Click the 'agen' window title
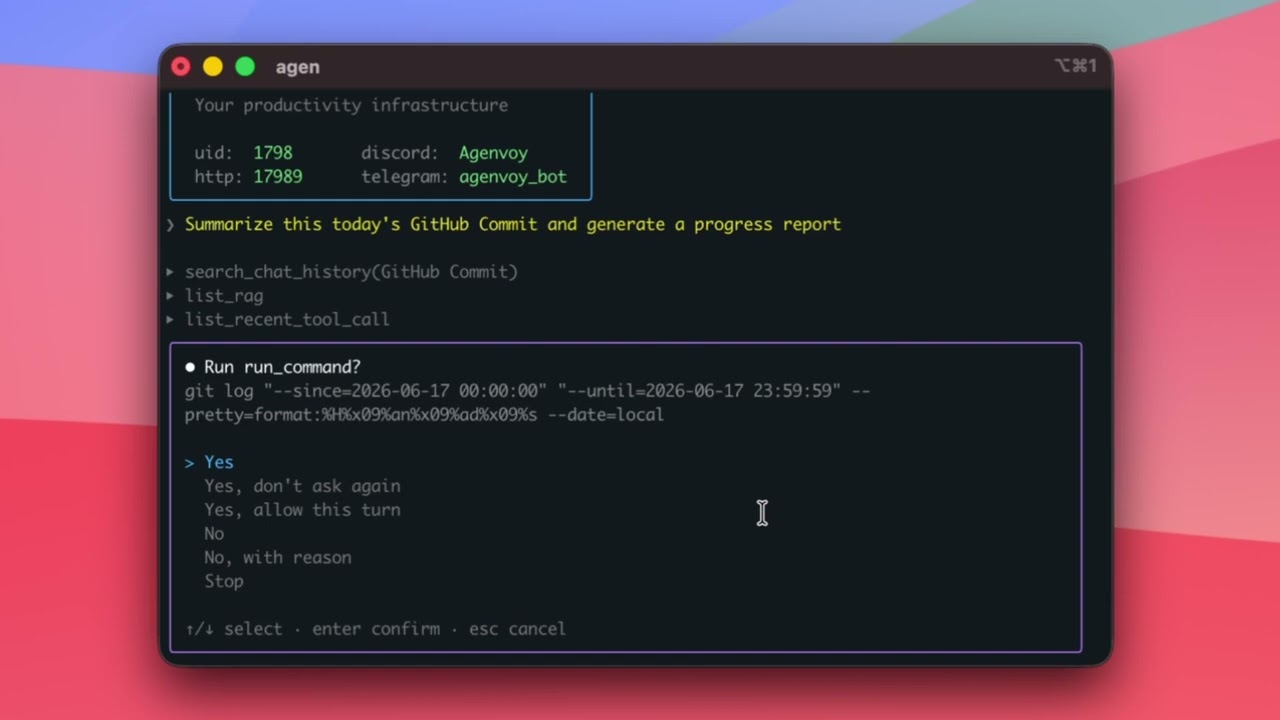Image resolution: width=1280 pixels, height=720 pixels. coord(298,67)
